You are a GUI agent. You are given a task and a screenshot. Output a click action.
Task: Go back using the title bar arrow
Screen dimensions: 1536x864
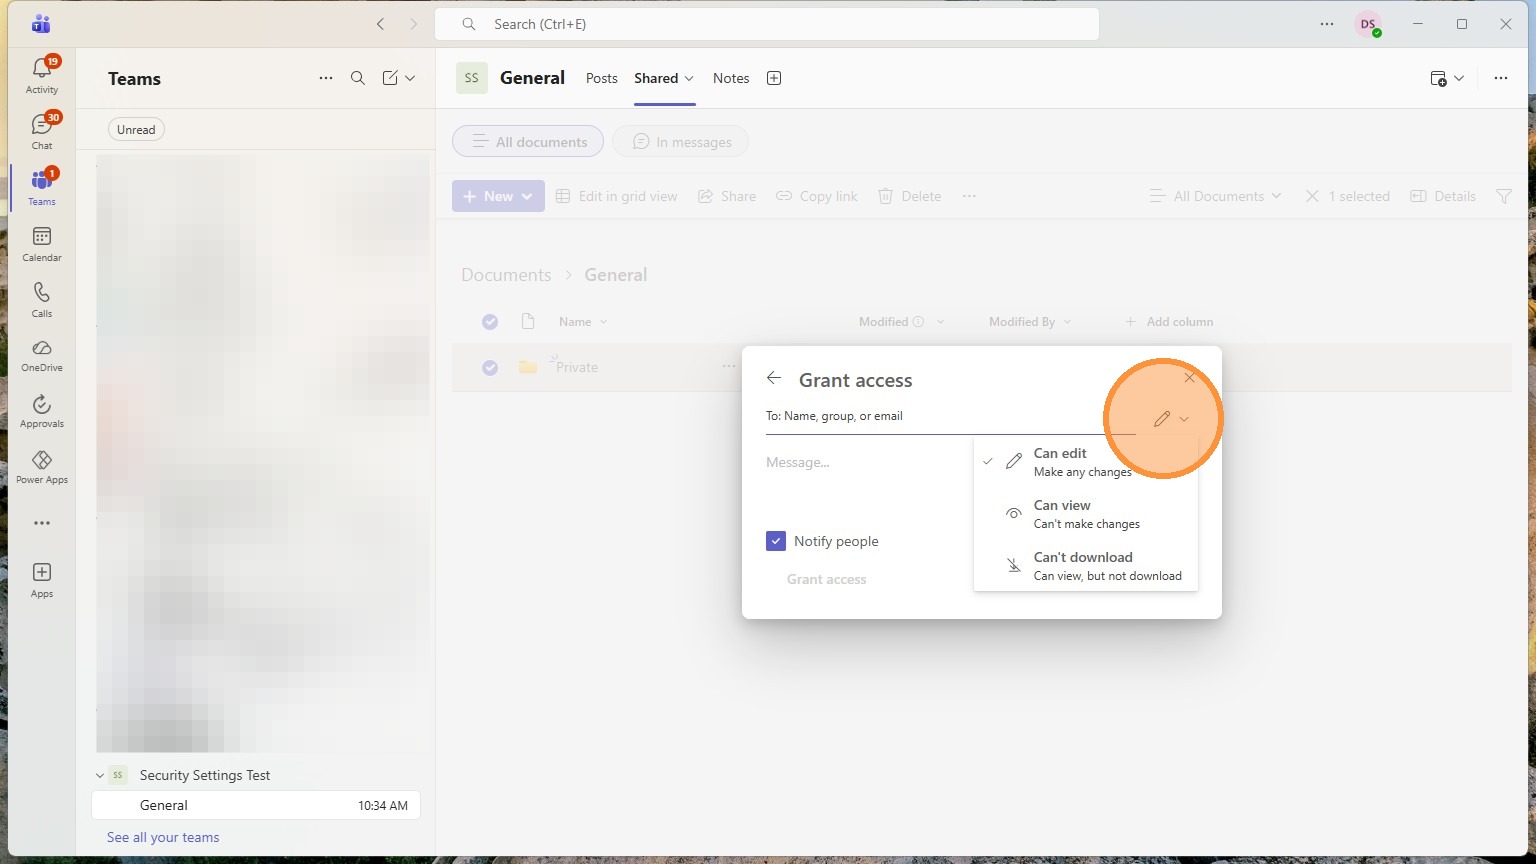tap(380, 24)
